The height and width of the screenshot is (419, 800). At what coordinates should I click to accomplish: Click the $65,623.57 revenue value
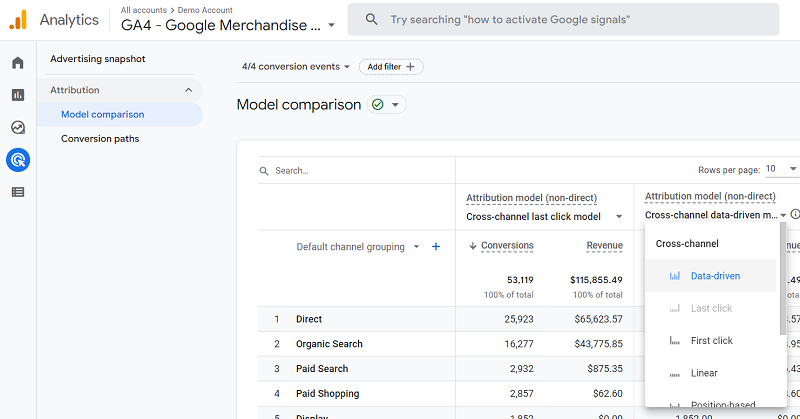click(x=598, y=319)
